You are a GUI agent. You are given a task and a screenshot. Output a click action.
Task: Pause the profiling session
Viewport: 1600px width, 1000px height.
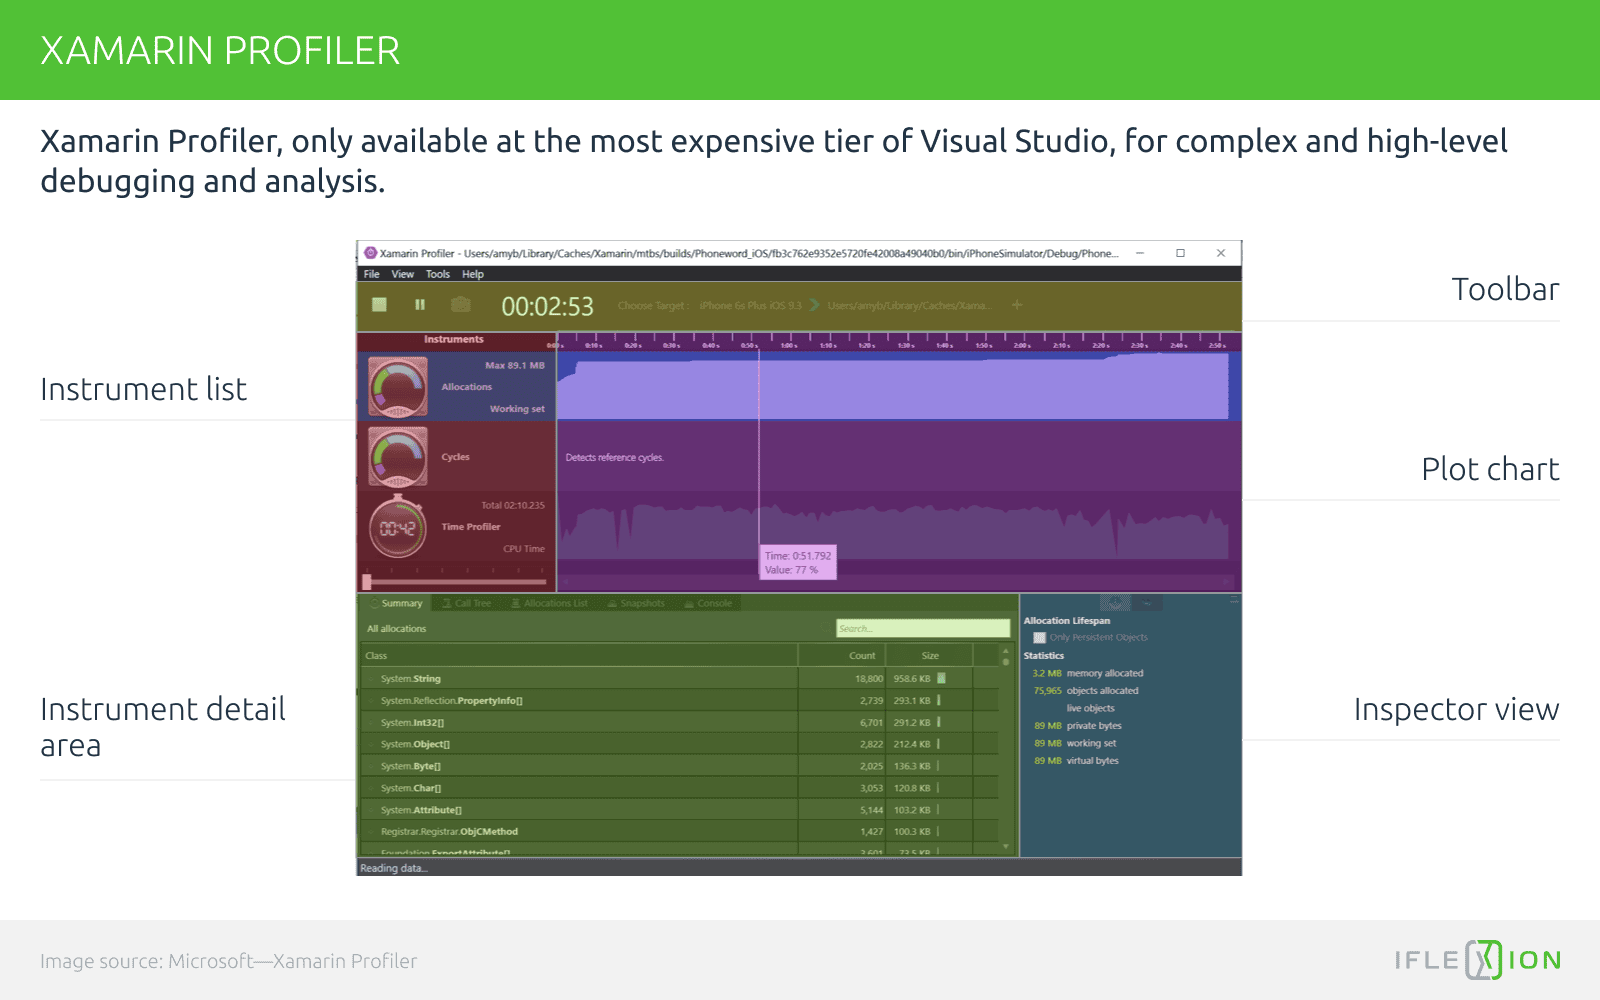[x=420, y=304]
